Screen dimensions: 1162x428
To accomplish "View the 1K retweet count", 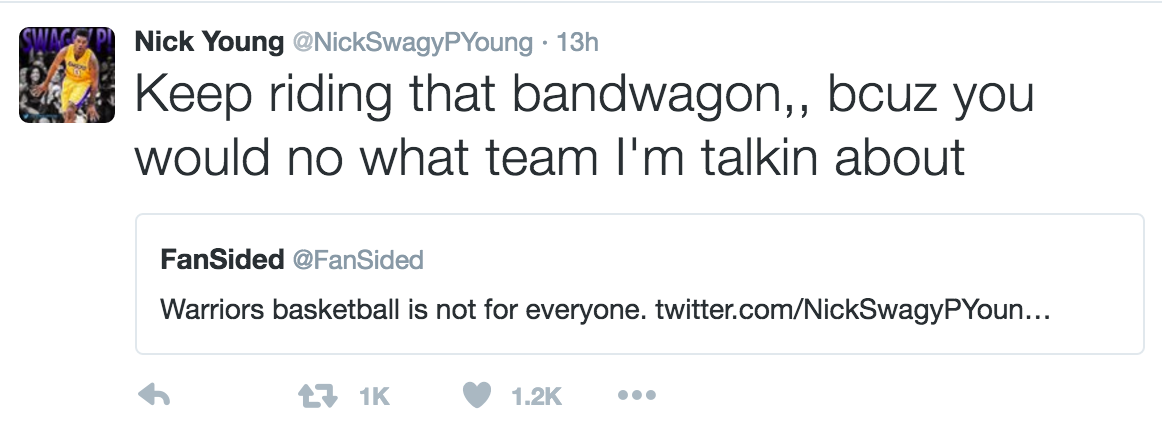I will (x=373, y=398).
